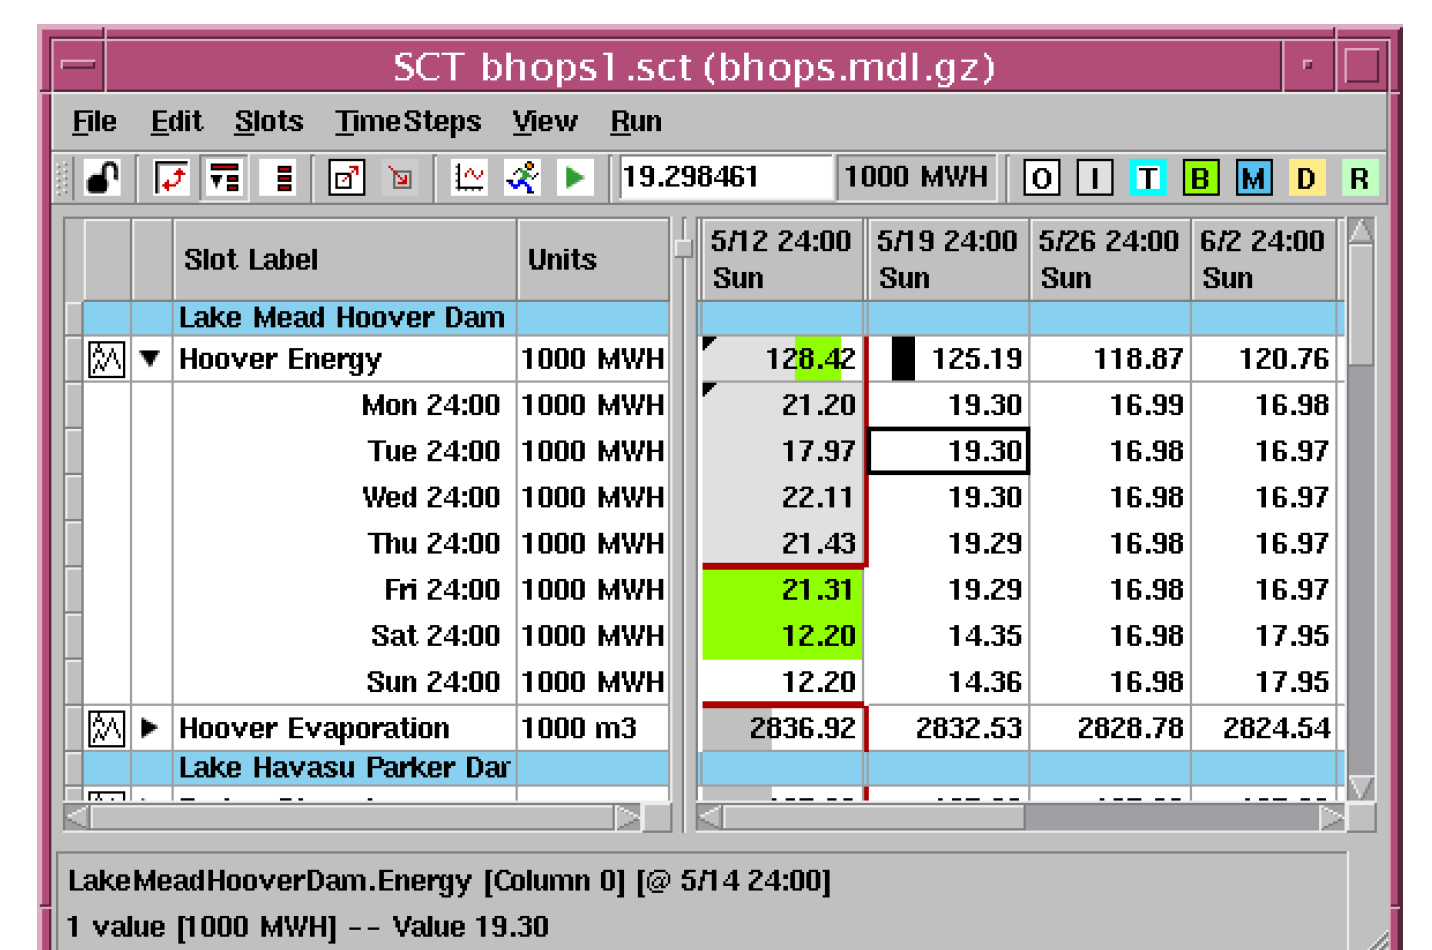
Task: Select the 5/12 24:00 Sun column header
Action: click(x=782, y=260)
